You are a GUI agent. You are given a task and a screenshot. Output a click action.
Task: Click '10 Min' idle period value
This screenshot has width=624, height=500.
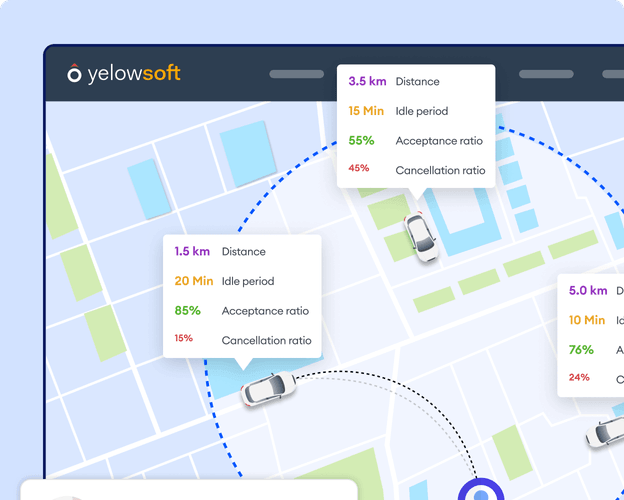point(587,320)
